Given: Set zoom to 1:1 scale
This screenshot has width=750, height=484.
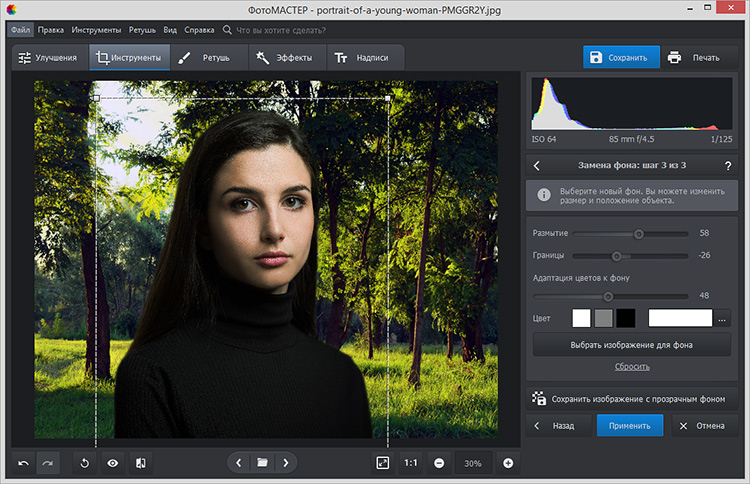Looking at the screenshot, I should click(x=410, y=463).
